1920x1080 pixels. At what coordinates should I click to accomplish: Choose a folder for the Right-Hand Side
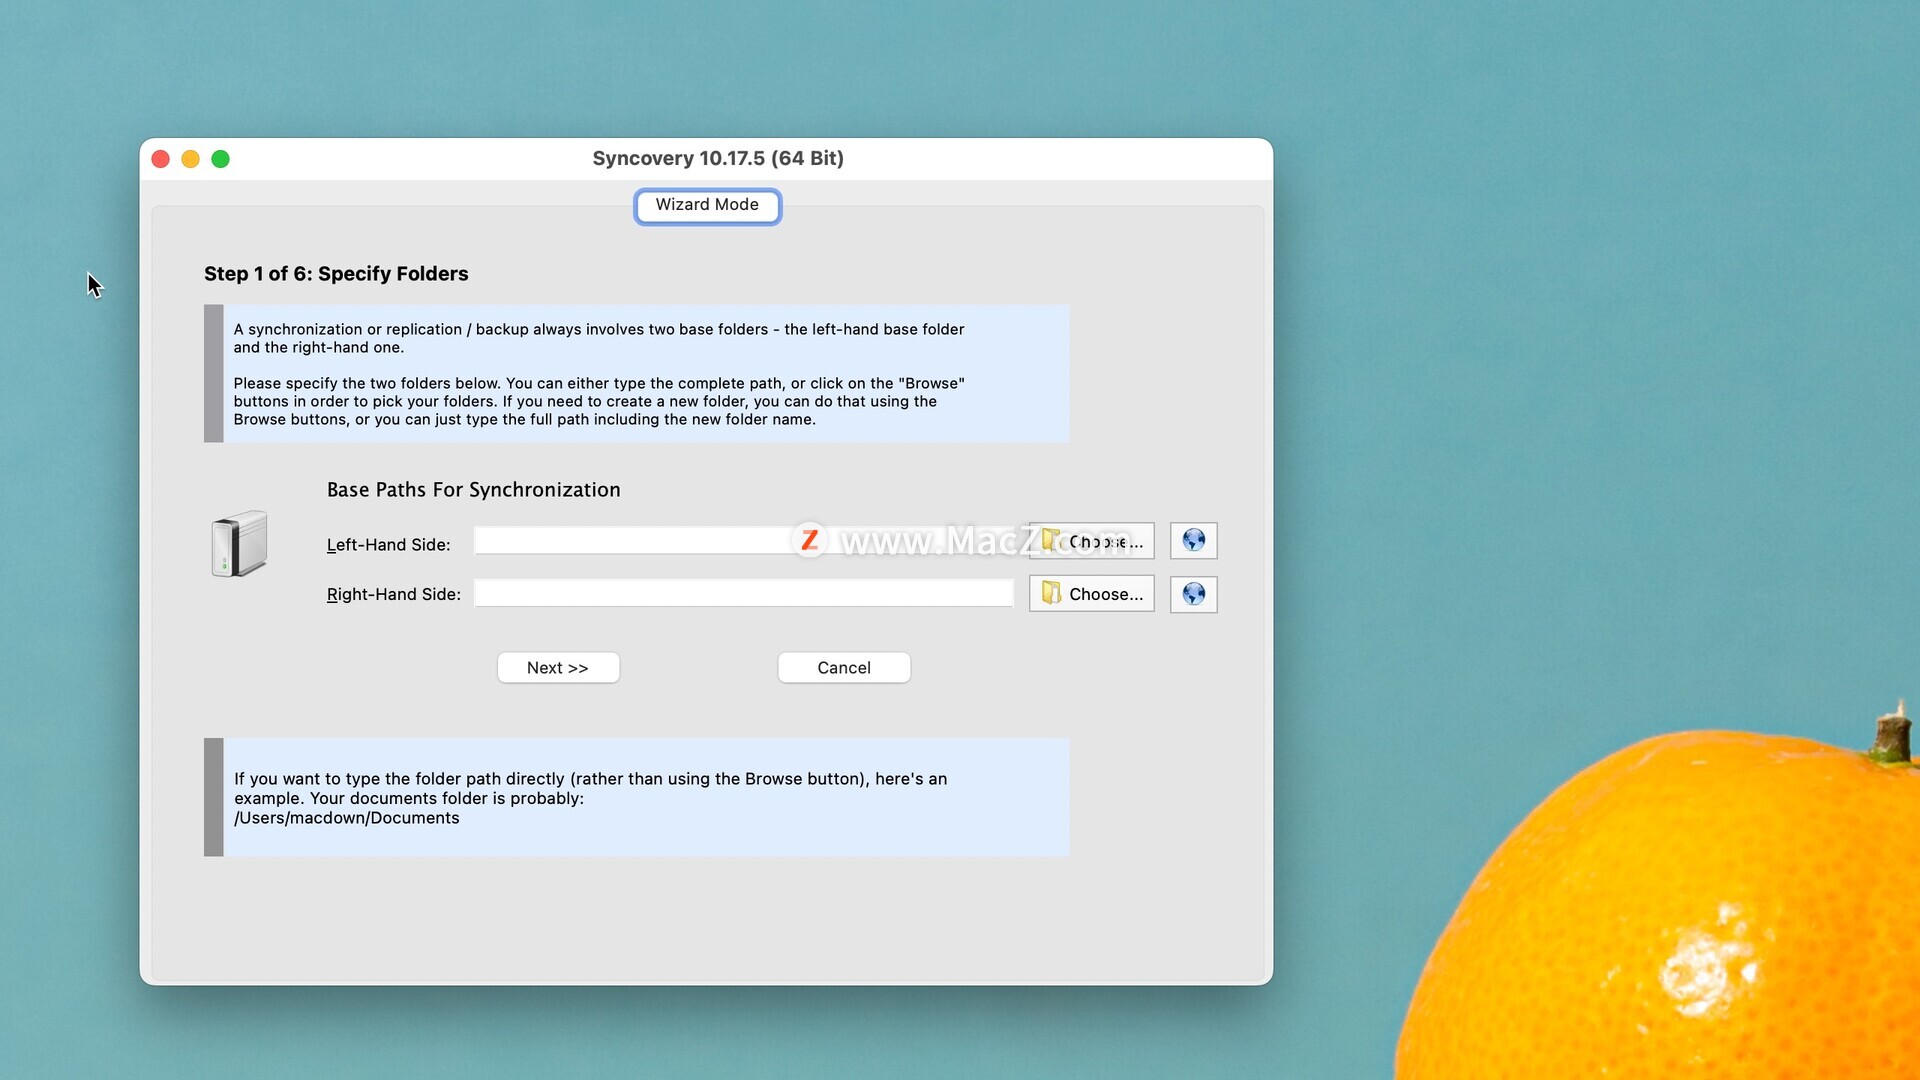(x=1091, y=594)
